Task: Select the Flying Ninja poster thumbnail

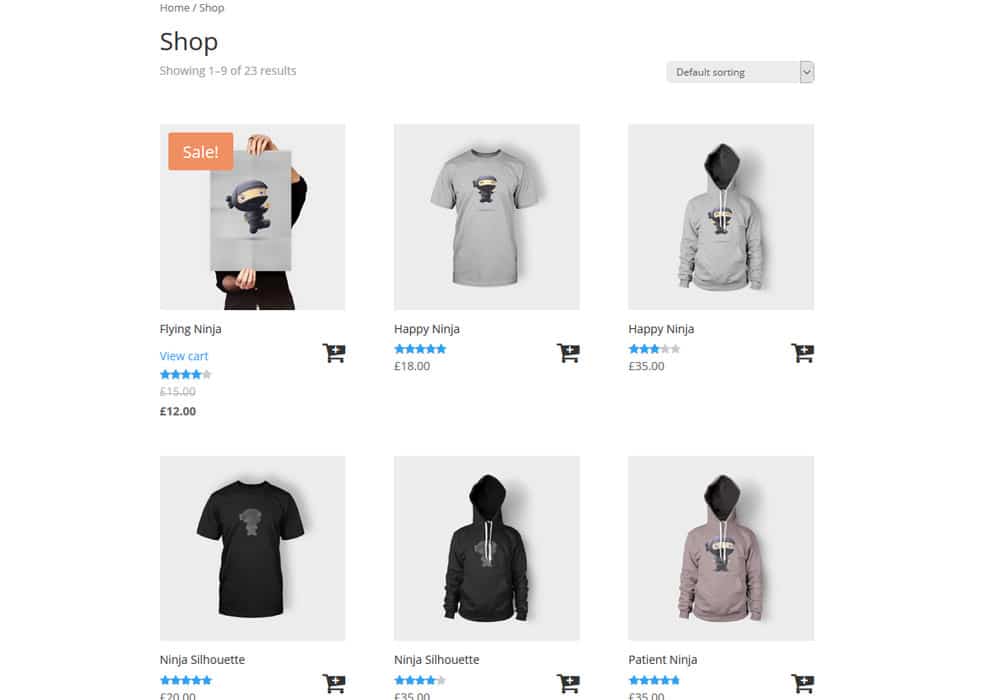Action: click(253, 217)
